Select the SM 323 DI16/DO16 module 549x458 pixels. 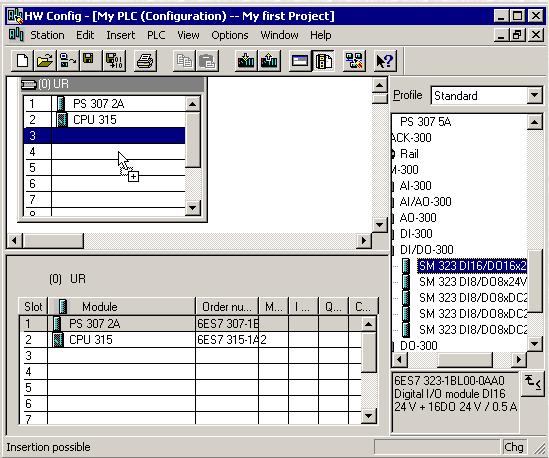[472, 266]
